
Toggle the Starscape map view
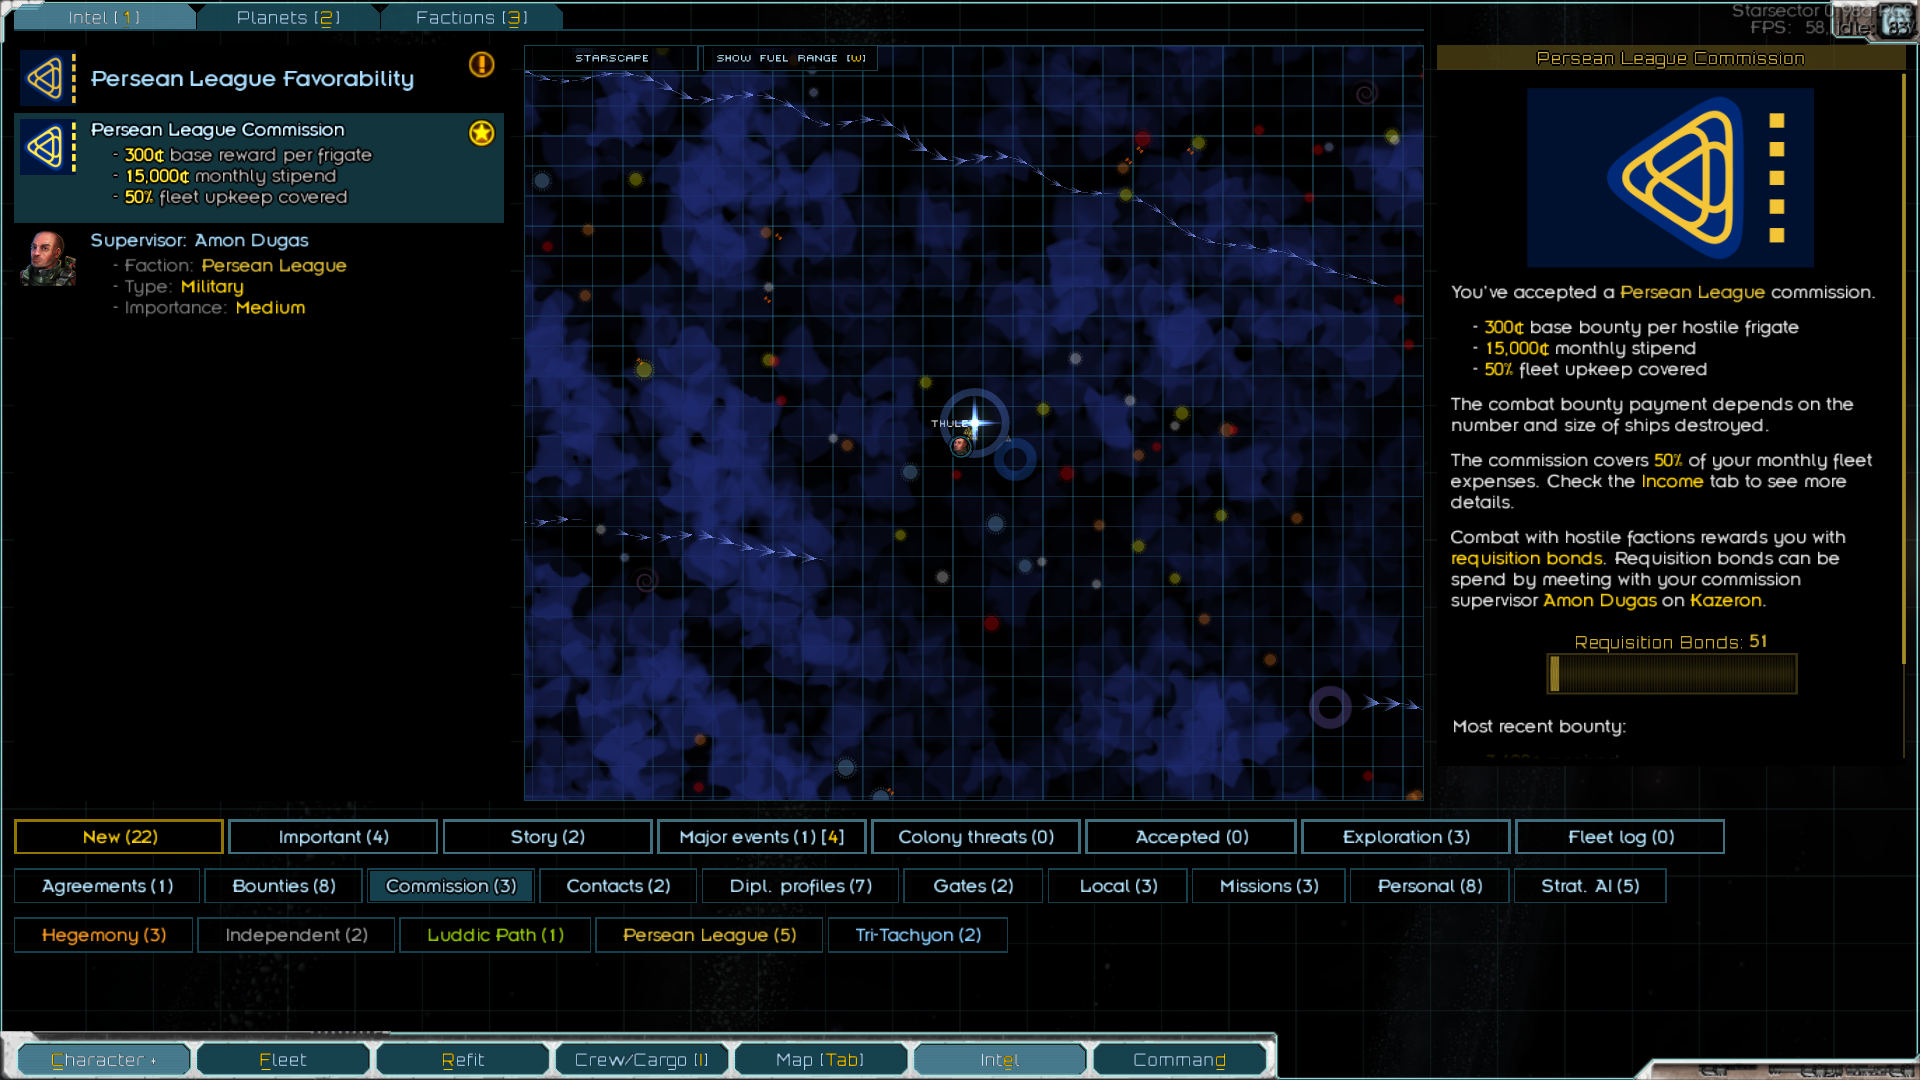pos(611,58)
